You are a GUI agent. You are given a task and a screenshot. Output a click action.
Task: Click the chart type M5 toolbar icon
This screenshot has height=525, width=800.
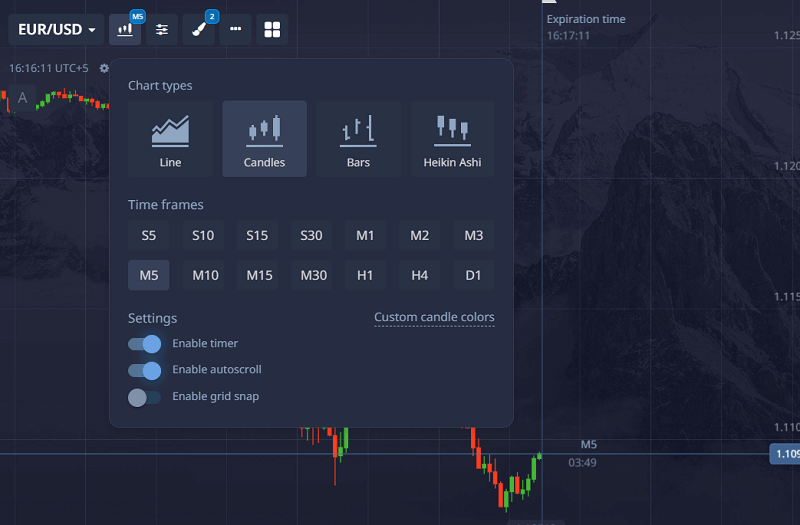click(125, 30)
